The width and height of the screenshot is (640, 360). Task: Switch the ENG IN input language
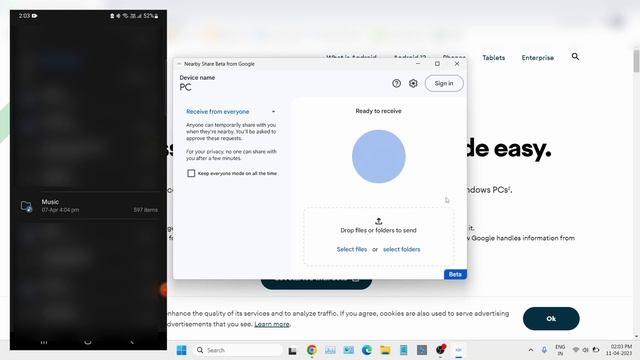560,350
